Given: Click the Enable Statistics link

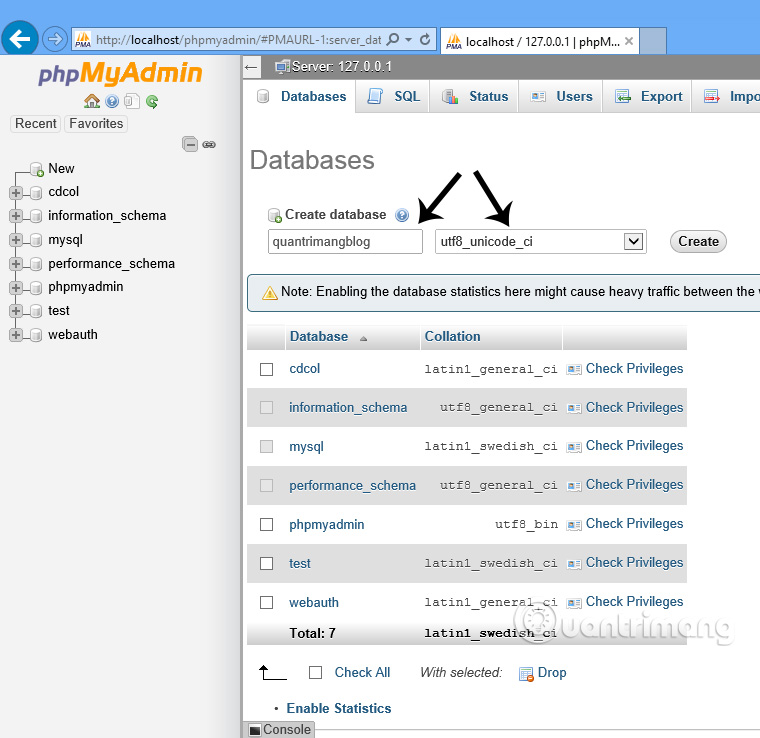Looking at the screenshot, I should (x=338, y=708).
